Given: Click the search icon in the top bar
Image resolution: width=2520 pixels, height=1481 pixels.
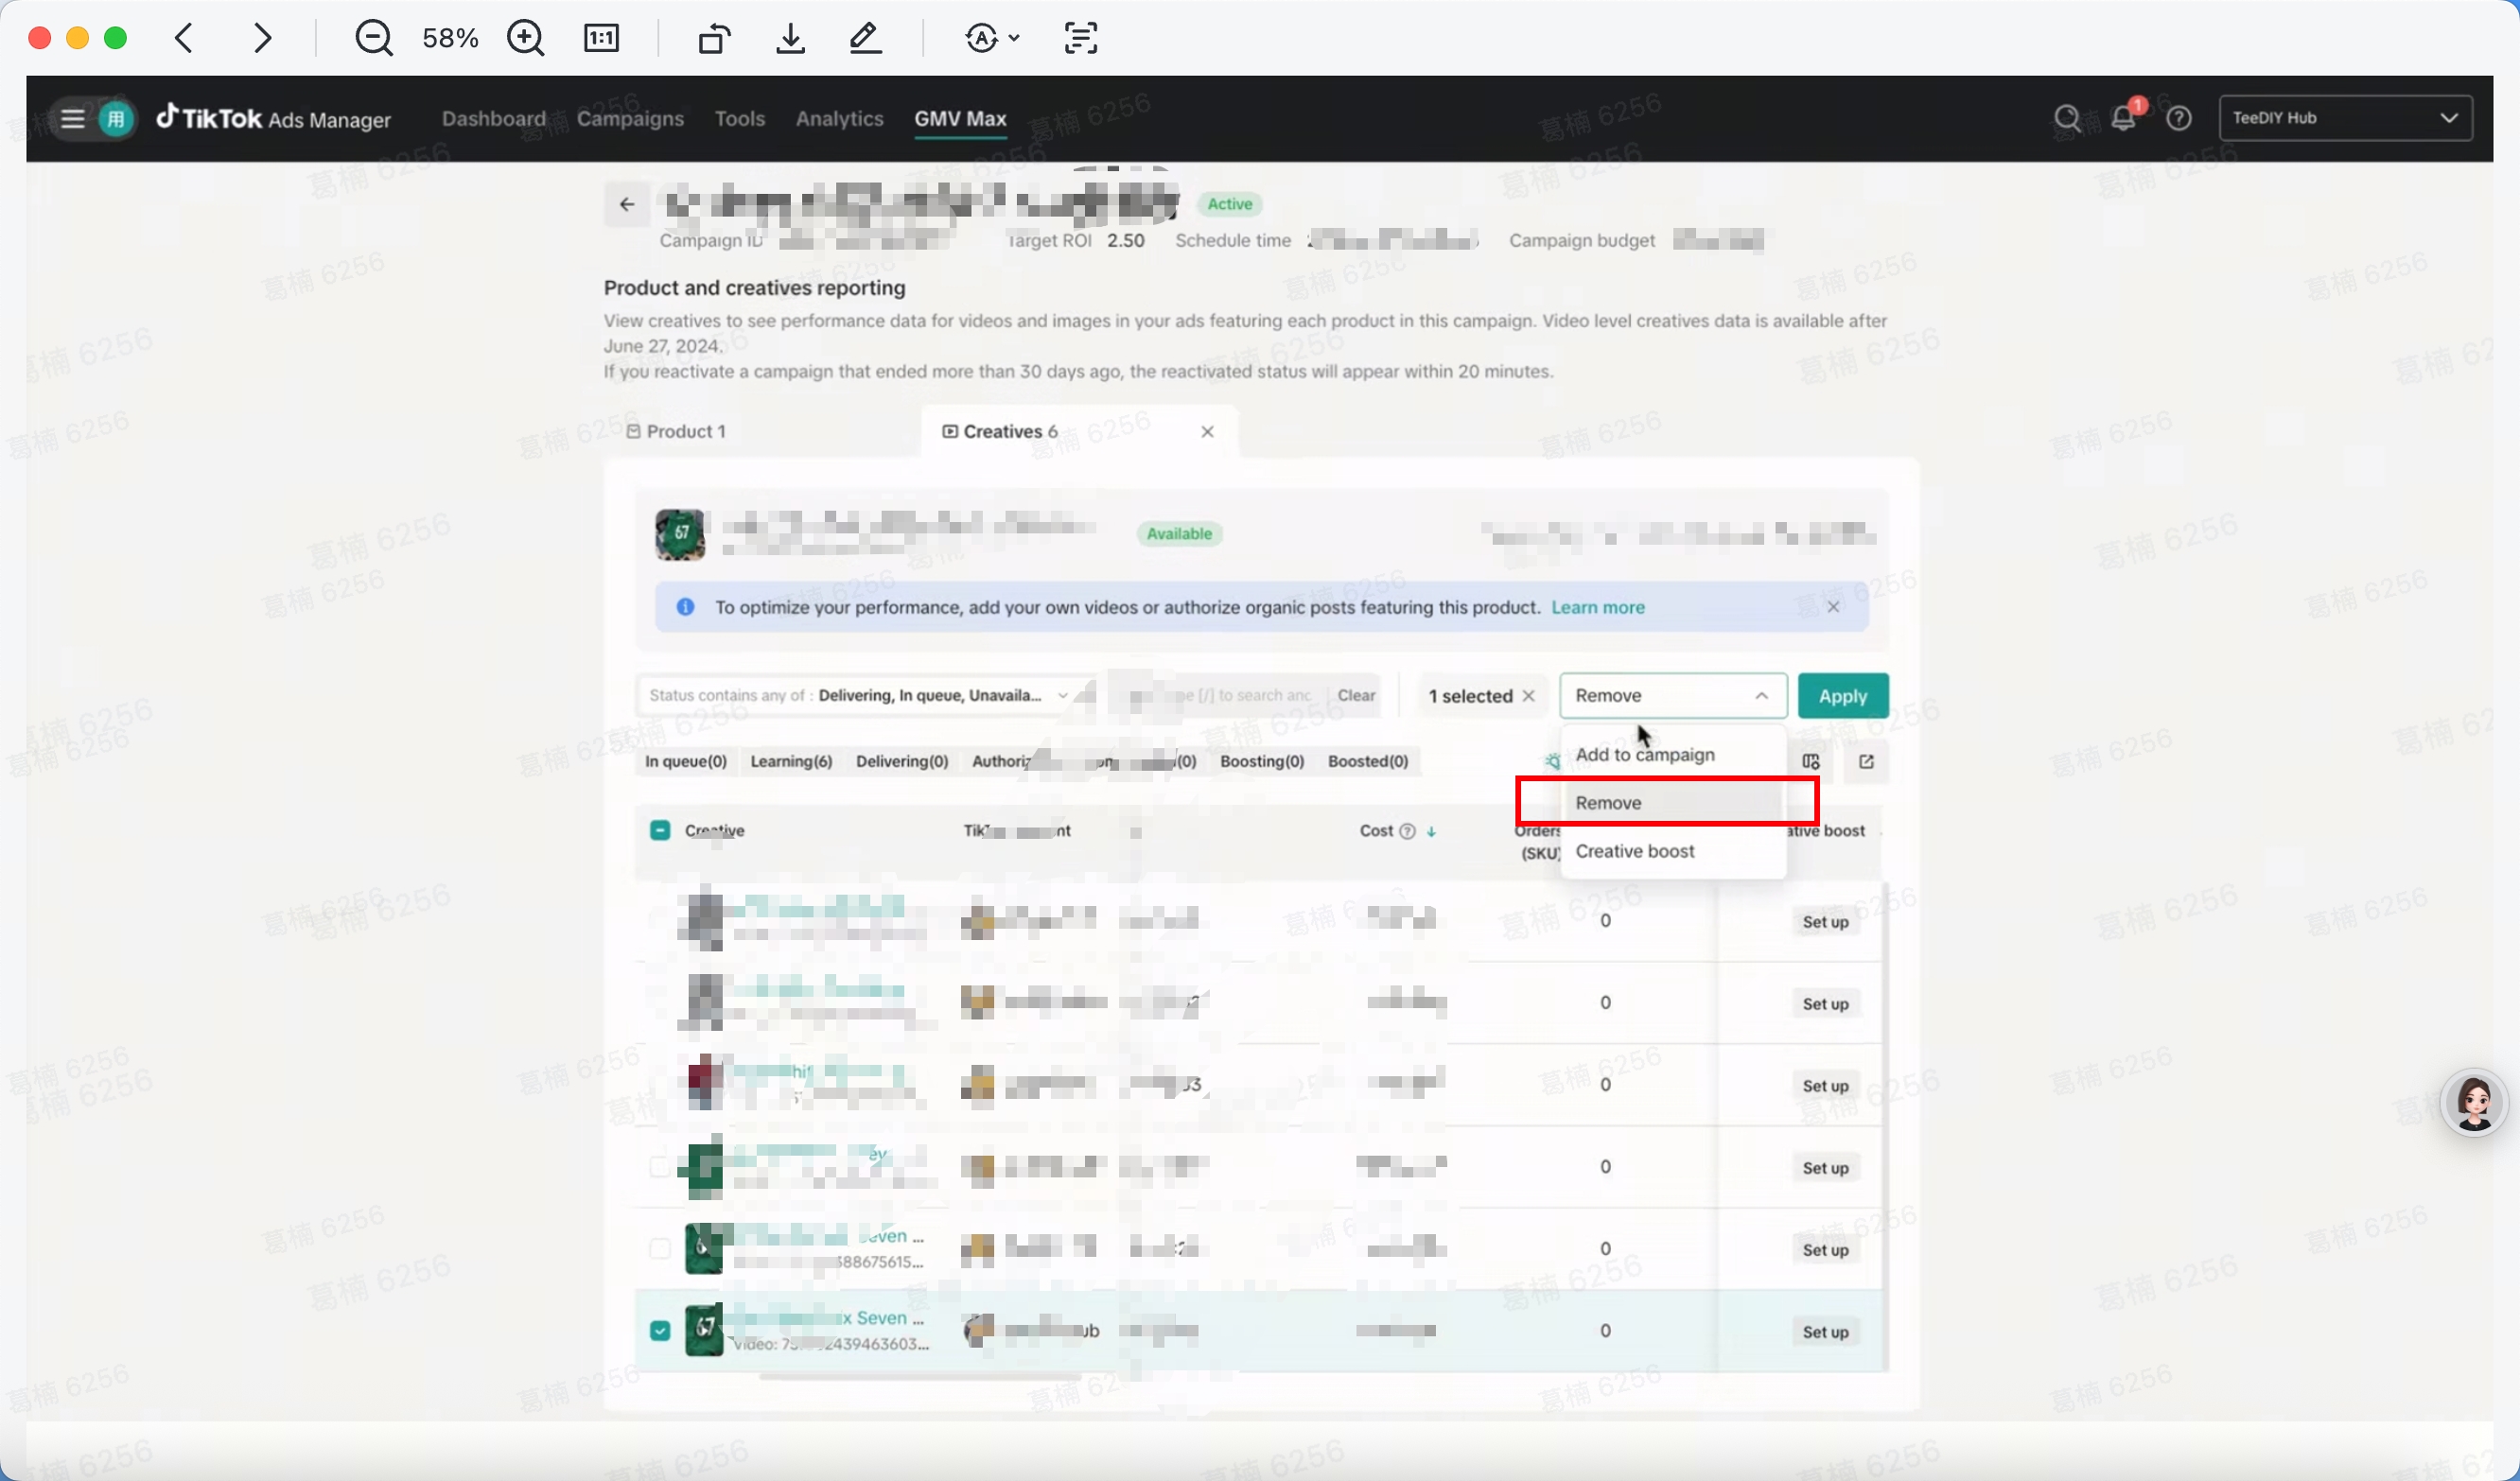Looking at the screenshot, I should point(2067,118).
